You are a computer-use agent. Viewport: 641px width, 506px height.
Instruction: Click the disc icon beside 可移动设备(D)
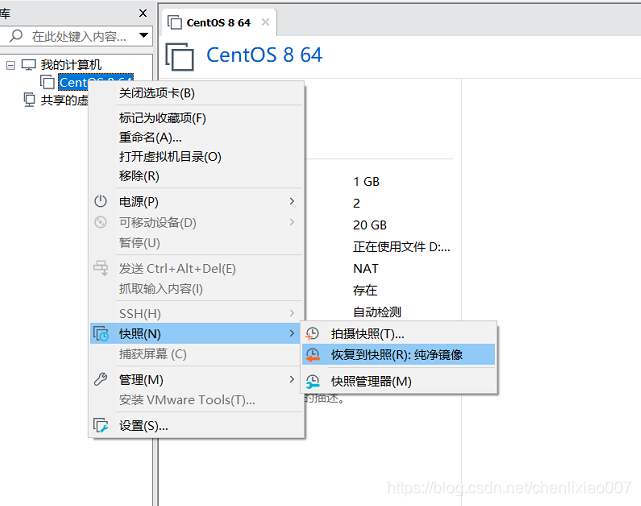(101, 222)
